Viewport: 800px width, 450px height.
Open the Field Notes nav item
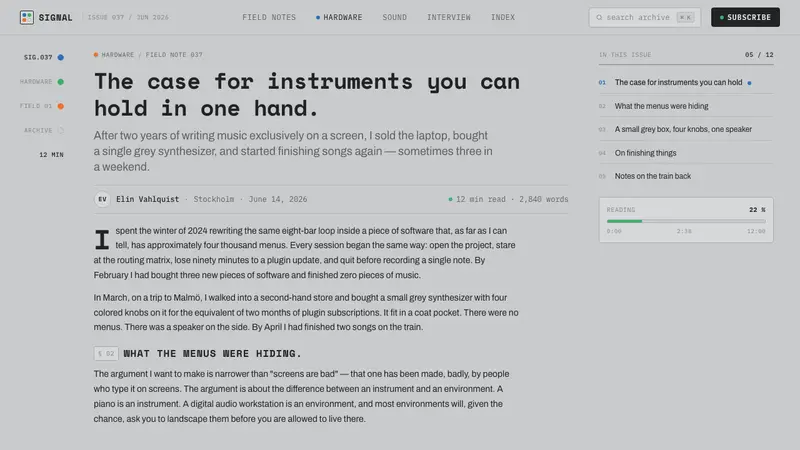click(x=269, y=17)
